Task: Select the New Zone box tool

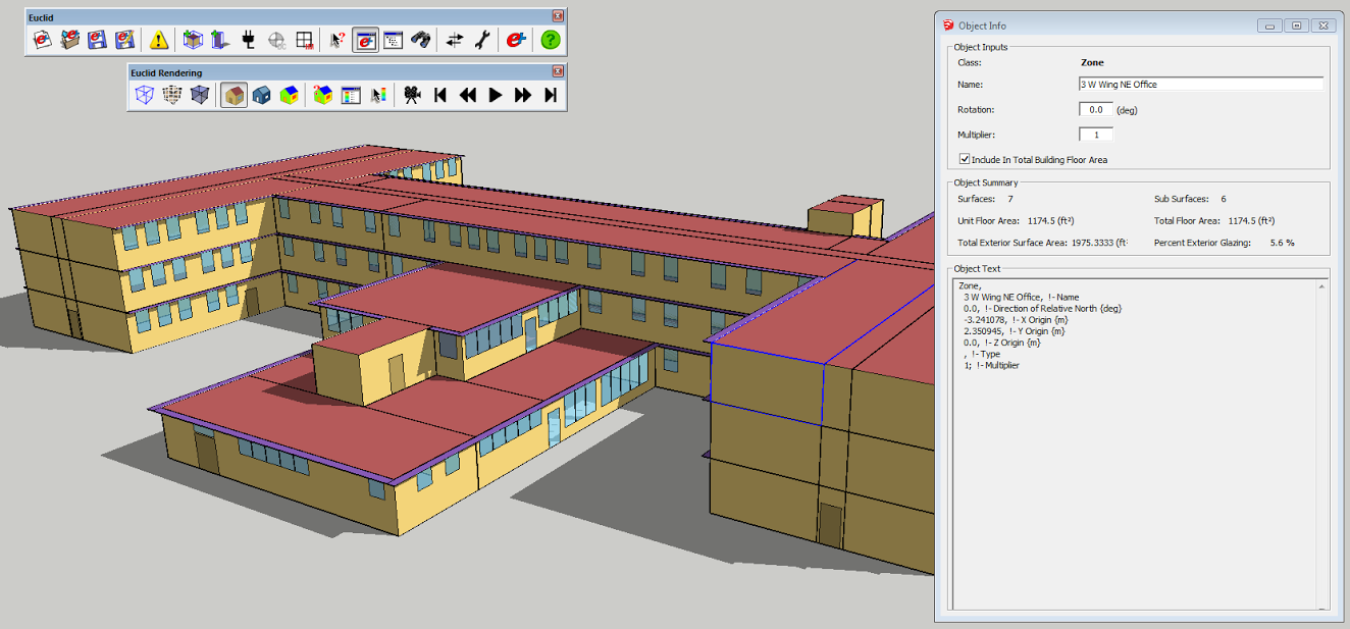Action: coord(193,40)
